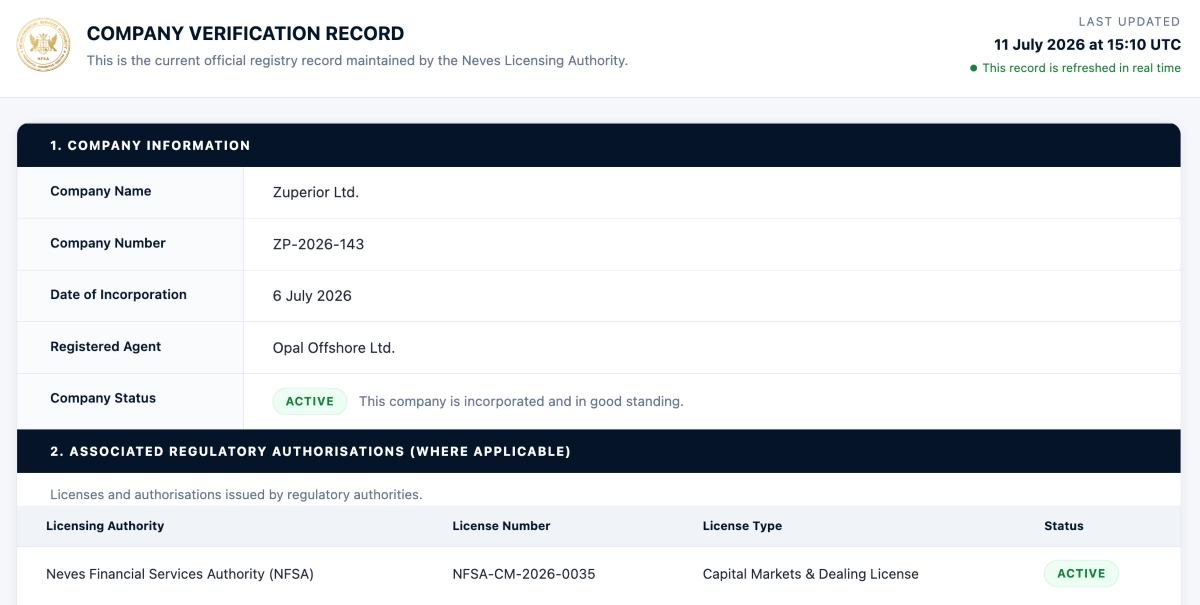Select the Company Verification Record heading
The image size is (1200, 605).
[x=245, y=34]
